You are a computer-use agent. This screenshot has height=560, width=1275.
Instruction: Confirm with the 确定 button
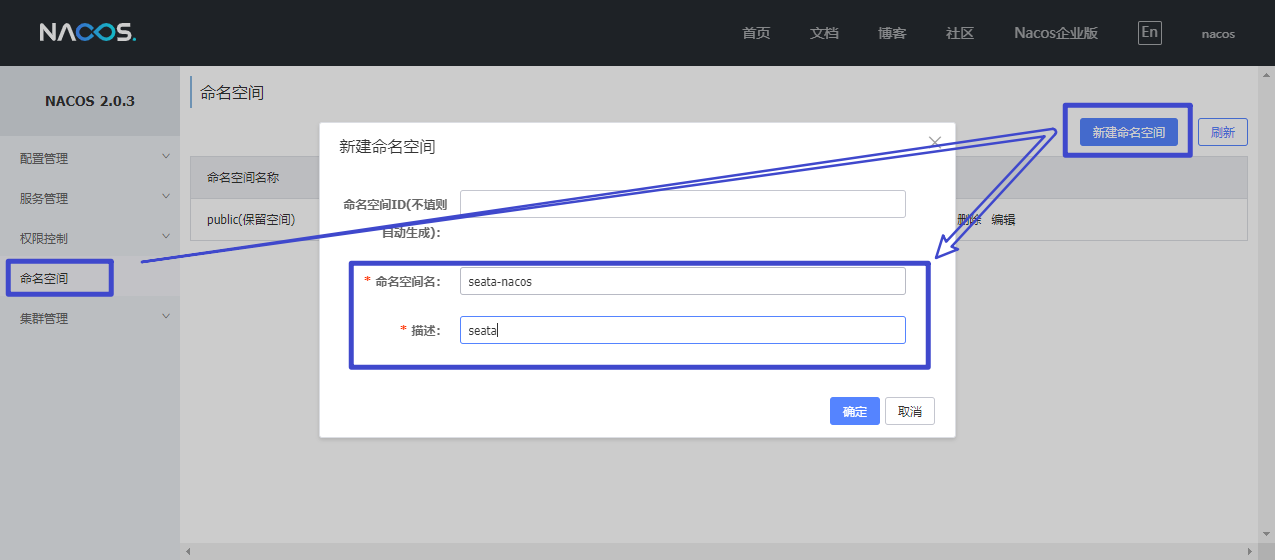854,411
